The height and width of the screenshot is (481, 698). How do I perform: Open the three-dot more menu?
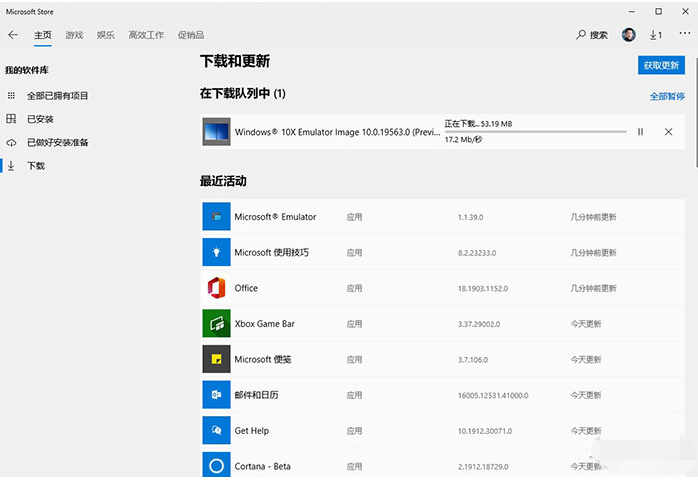coord(685,33)
